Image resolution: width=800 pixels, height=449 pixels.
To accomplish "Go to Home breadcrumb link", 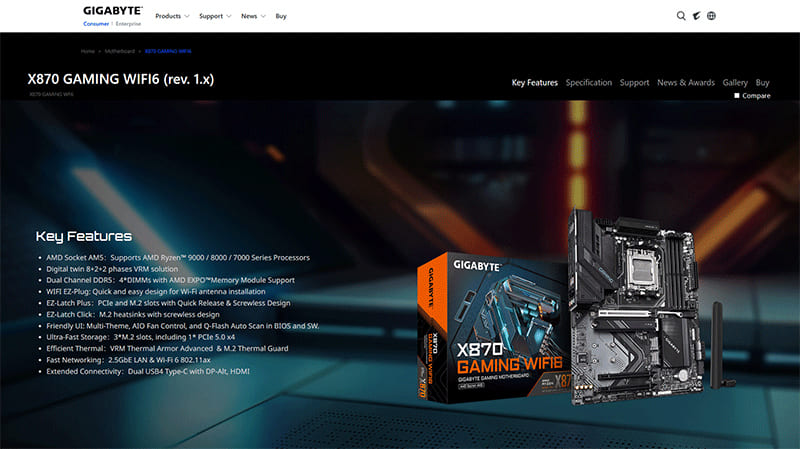I will (x=88, y=51).
